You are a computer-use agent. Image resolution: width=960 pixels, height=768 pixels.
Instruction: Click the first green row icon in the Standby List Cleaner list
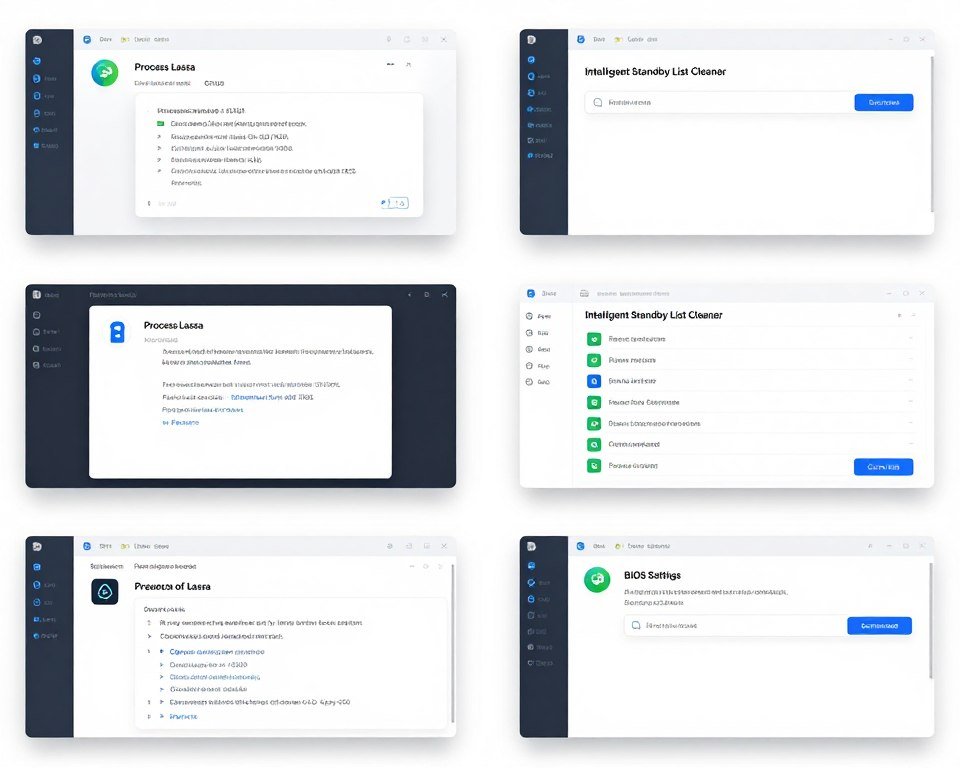coord(593,339)
